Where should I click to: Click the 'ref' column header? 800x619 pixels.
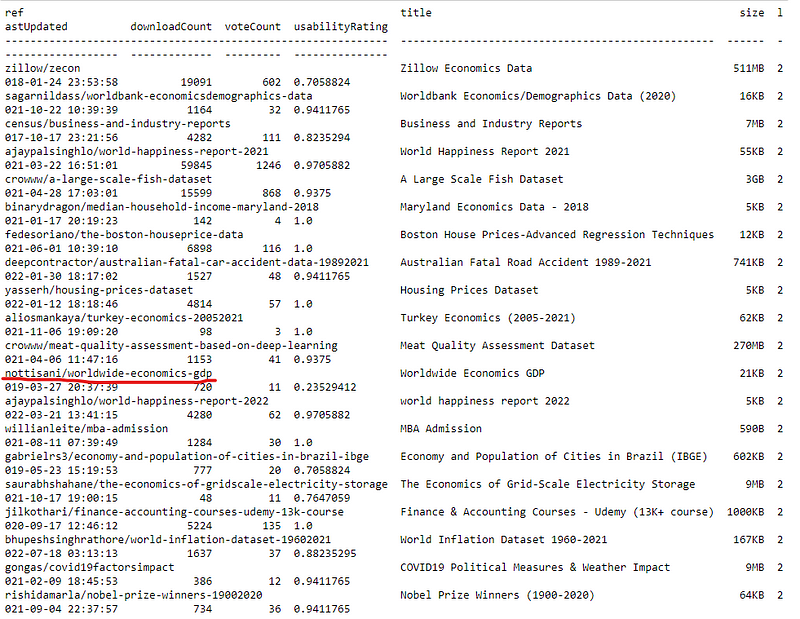coord(14,13)
